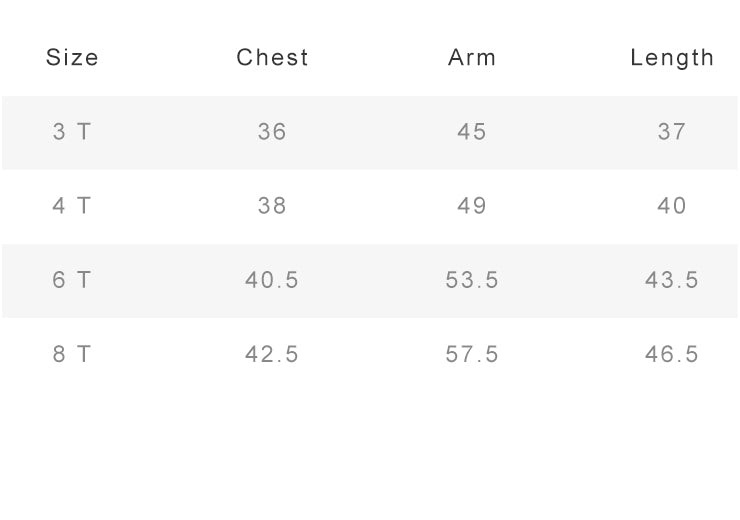Click arm value 45 for 3 T
The height and width of the screenshot is (520, 740).
472,132
